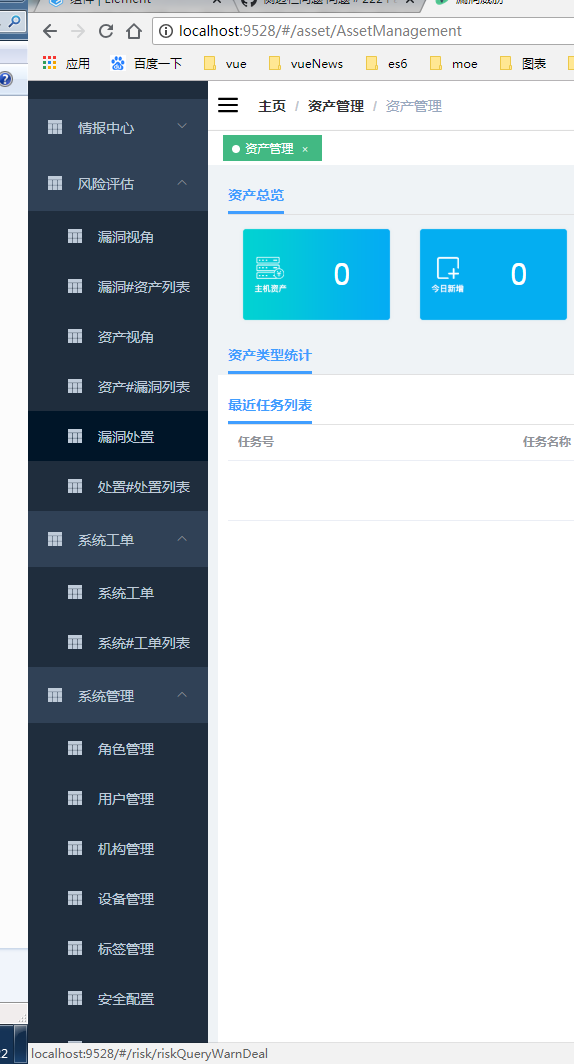Open the 系统工单 submenu item
Screen dimensions: 574x1064
pyautogui.click(x=118, y=593)
